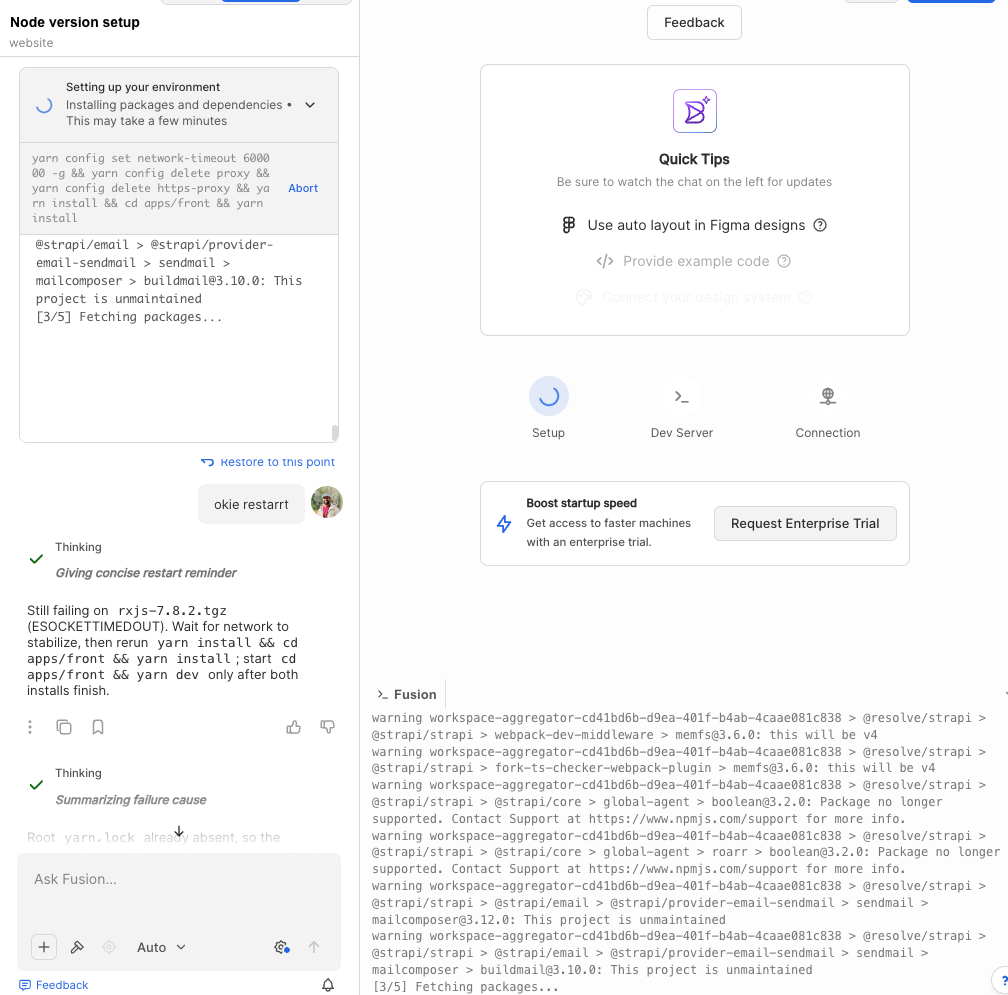Open help for Provide example code tip
The width and height of the screenshot is (1008, 995).
coord(784,261)
